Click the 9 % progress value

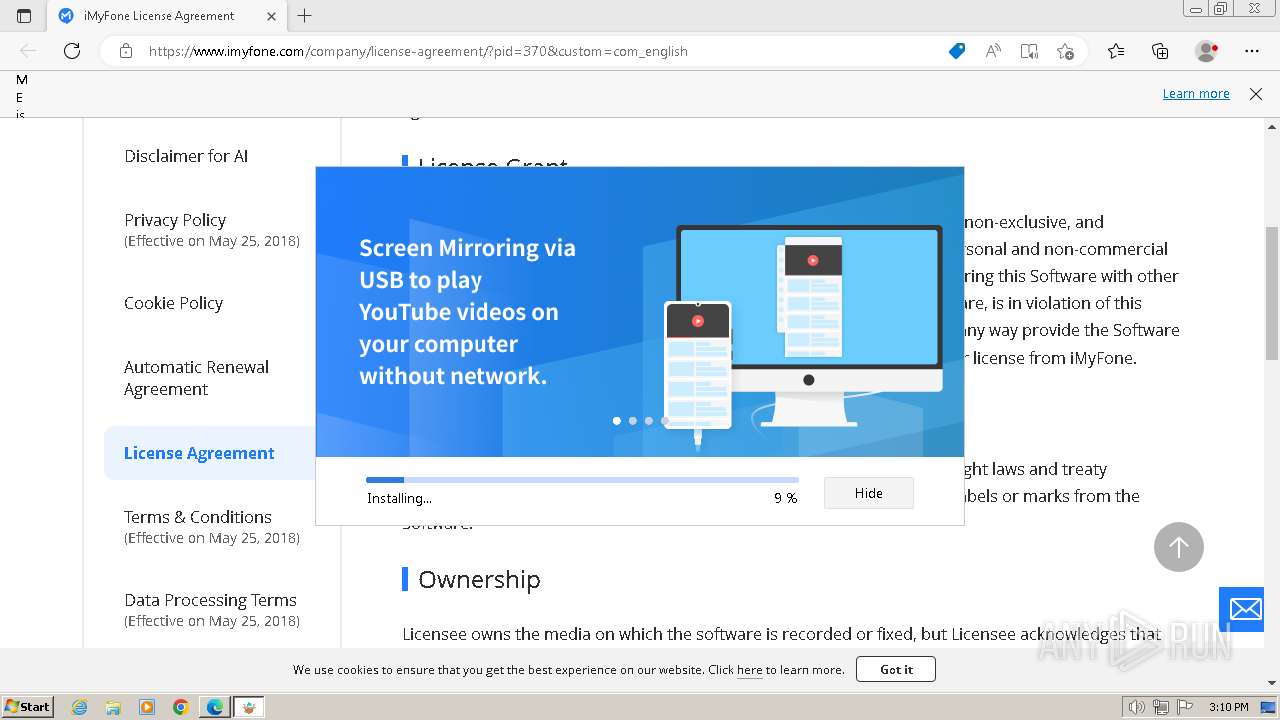[785, 498]
